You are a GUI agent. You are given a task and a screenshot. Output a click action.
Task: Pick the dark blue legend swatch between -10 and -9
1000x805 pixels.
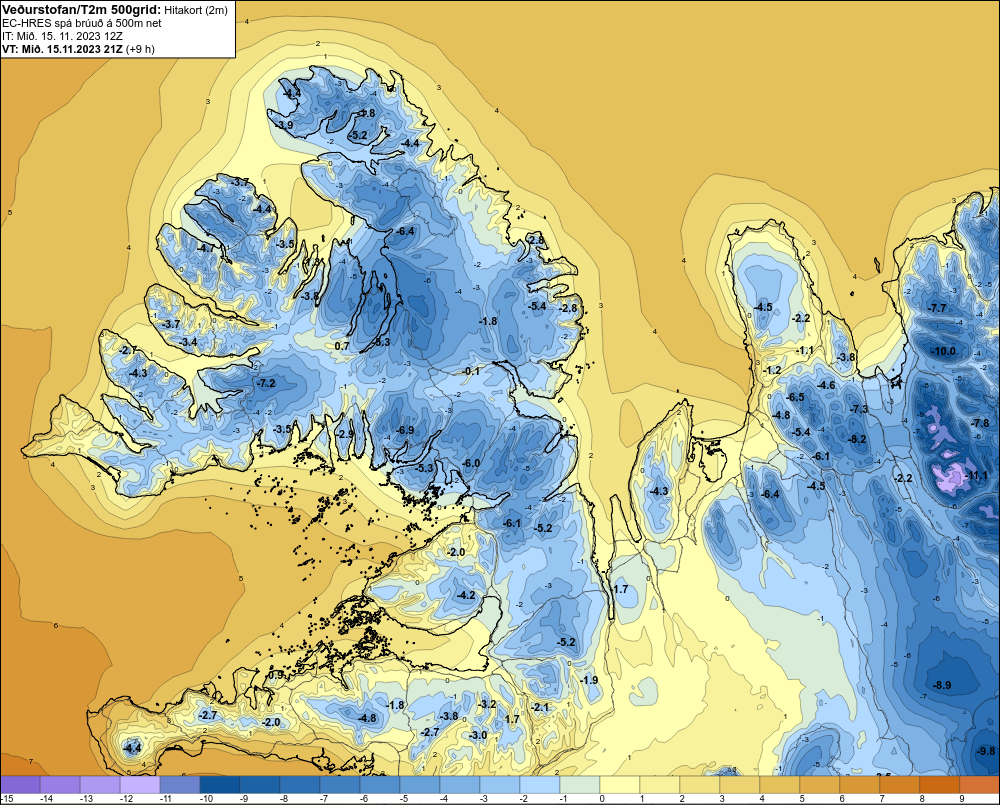click(x=219, y=784)
